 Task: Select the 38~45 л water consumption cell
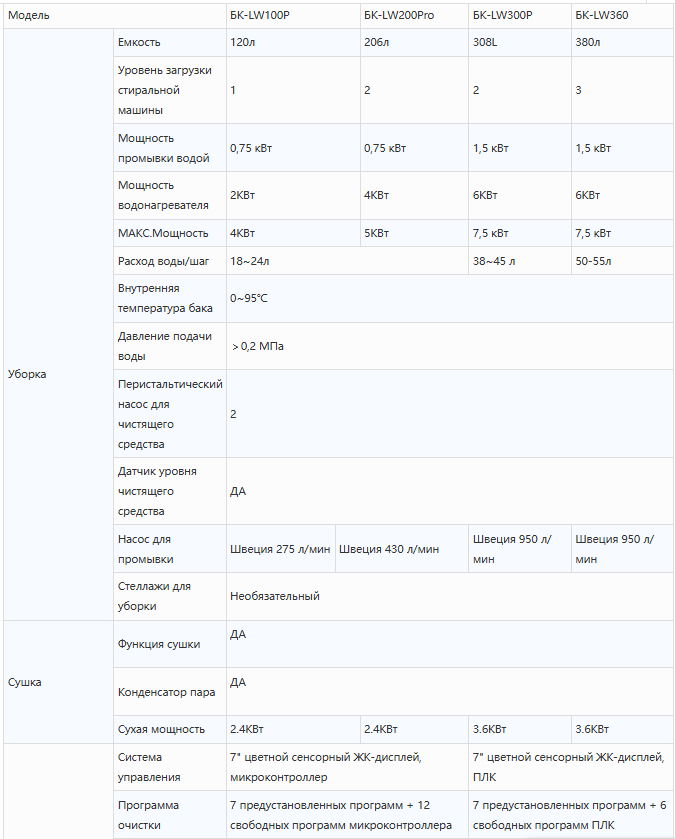520,261
